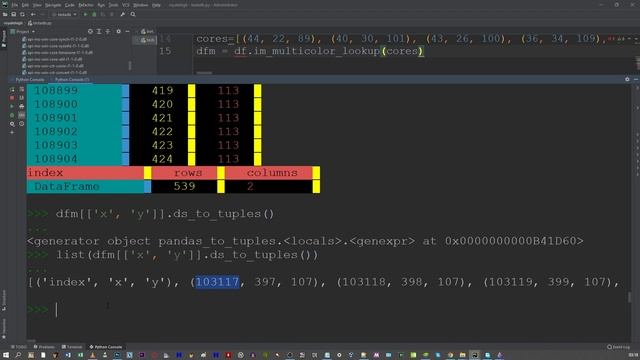Open the run configuration dropdown

(64, 14)
